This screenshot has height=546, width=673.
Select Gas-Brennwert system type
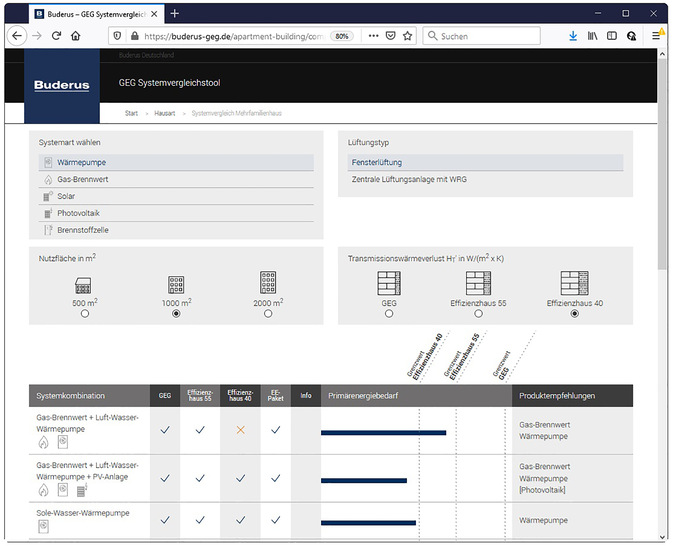tap(83, 179)
